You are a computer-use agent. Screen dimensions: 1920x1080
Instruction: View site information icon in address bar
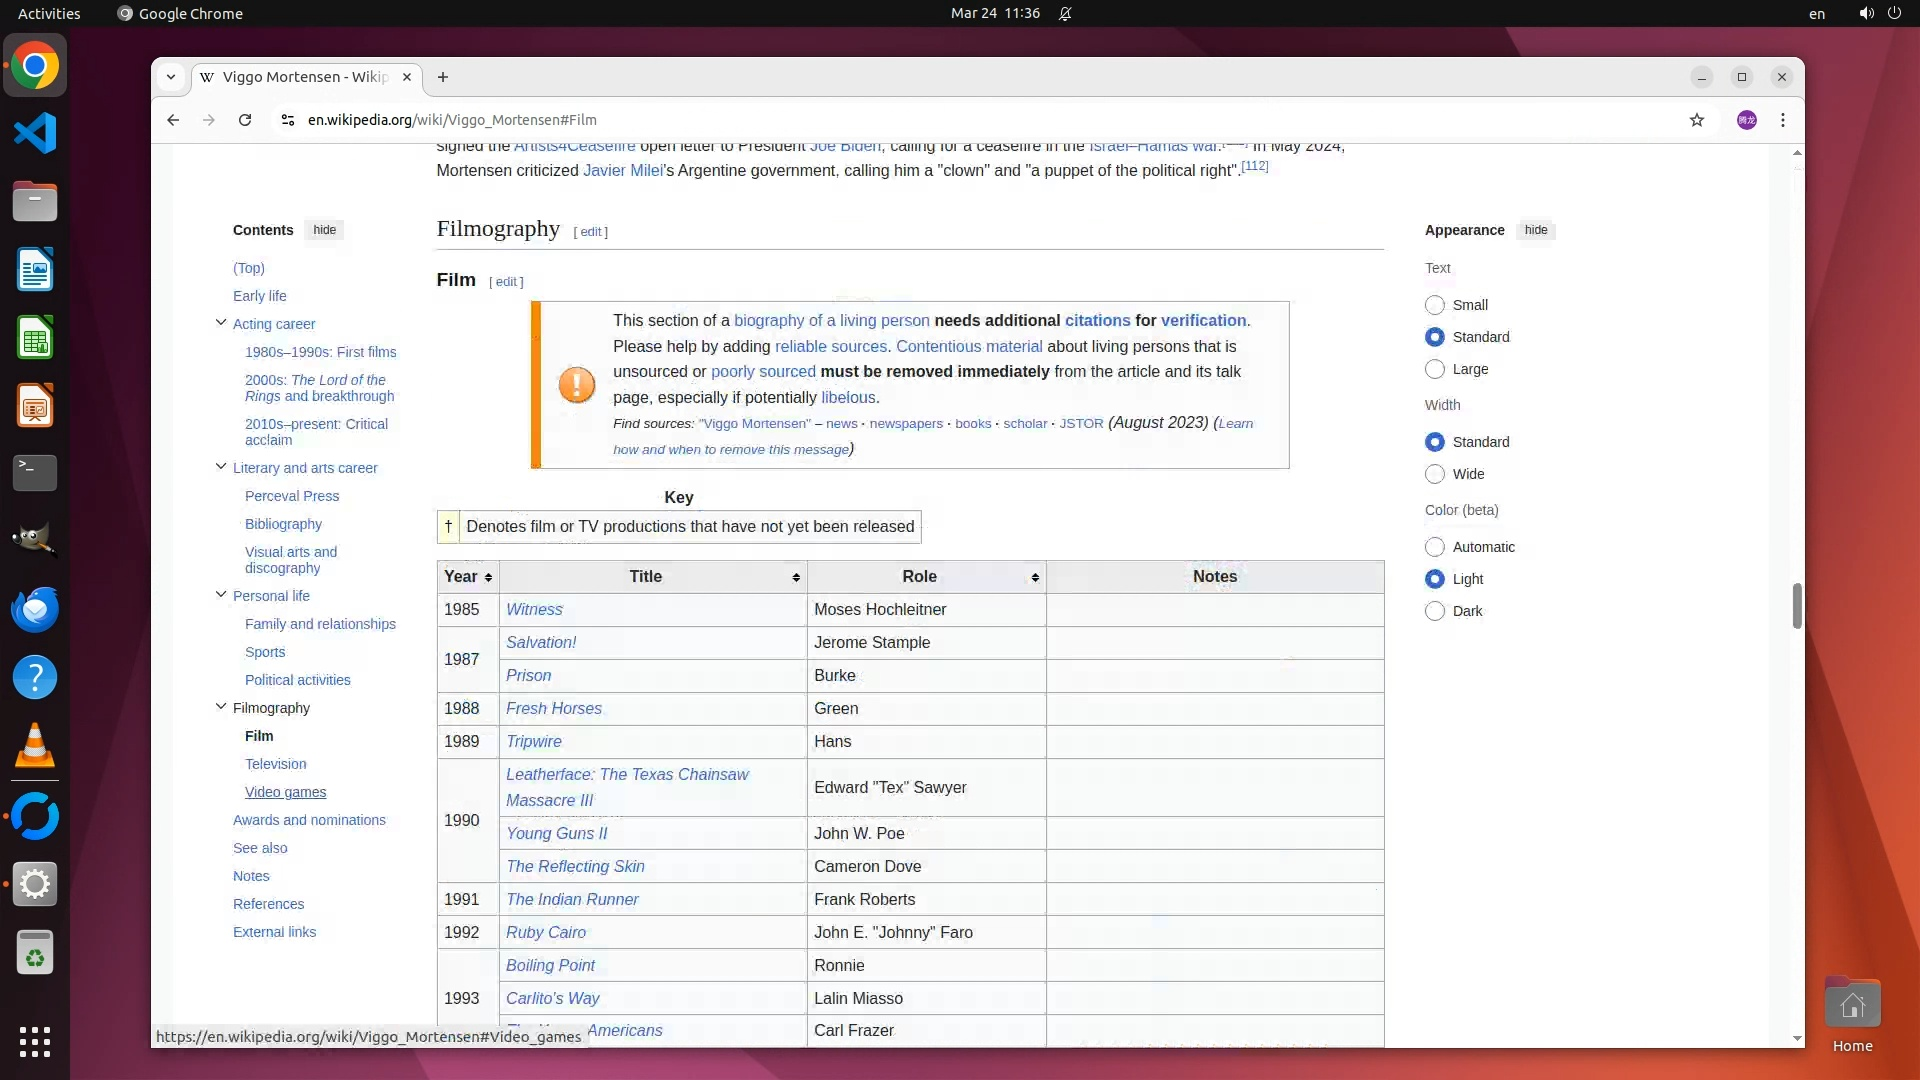[x=288, y=120]
